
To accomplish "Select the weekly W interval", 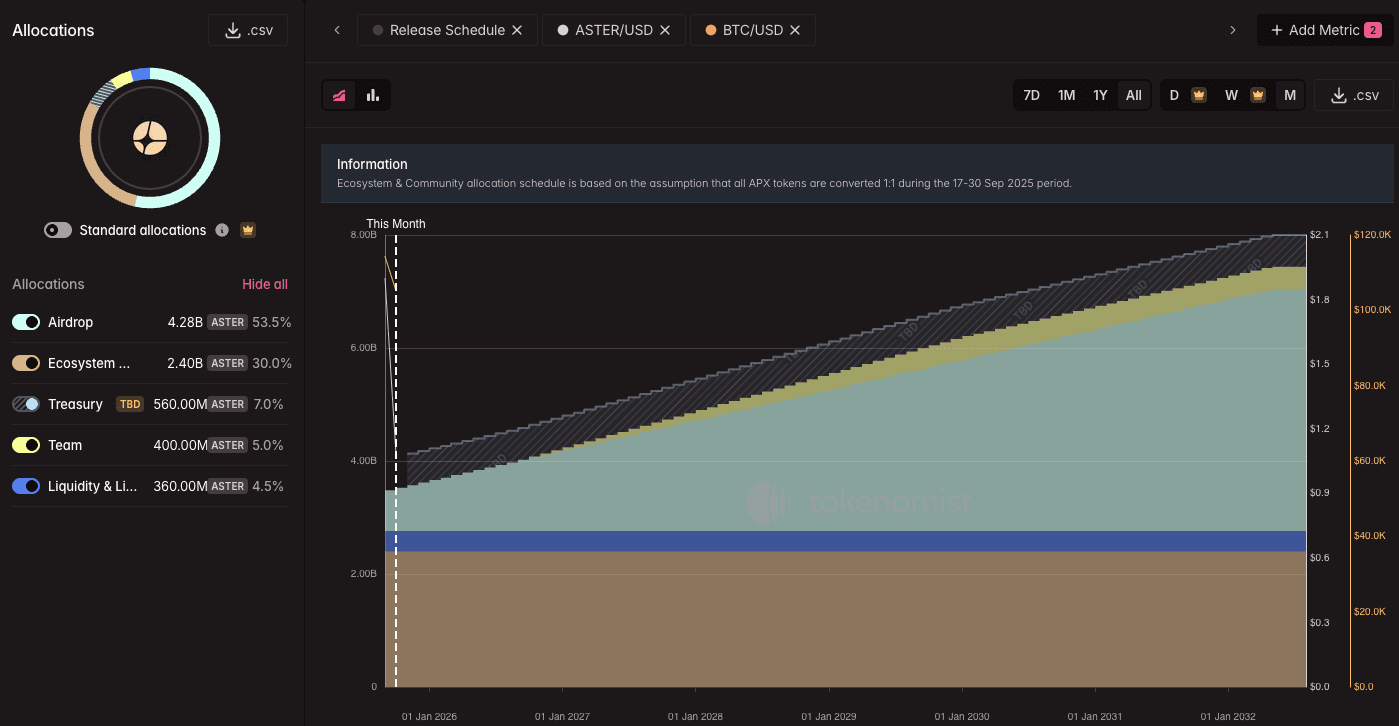I will tap(1231, 95).
